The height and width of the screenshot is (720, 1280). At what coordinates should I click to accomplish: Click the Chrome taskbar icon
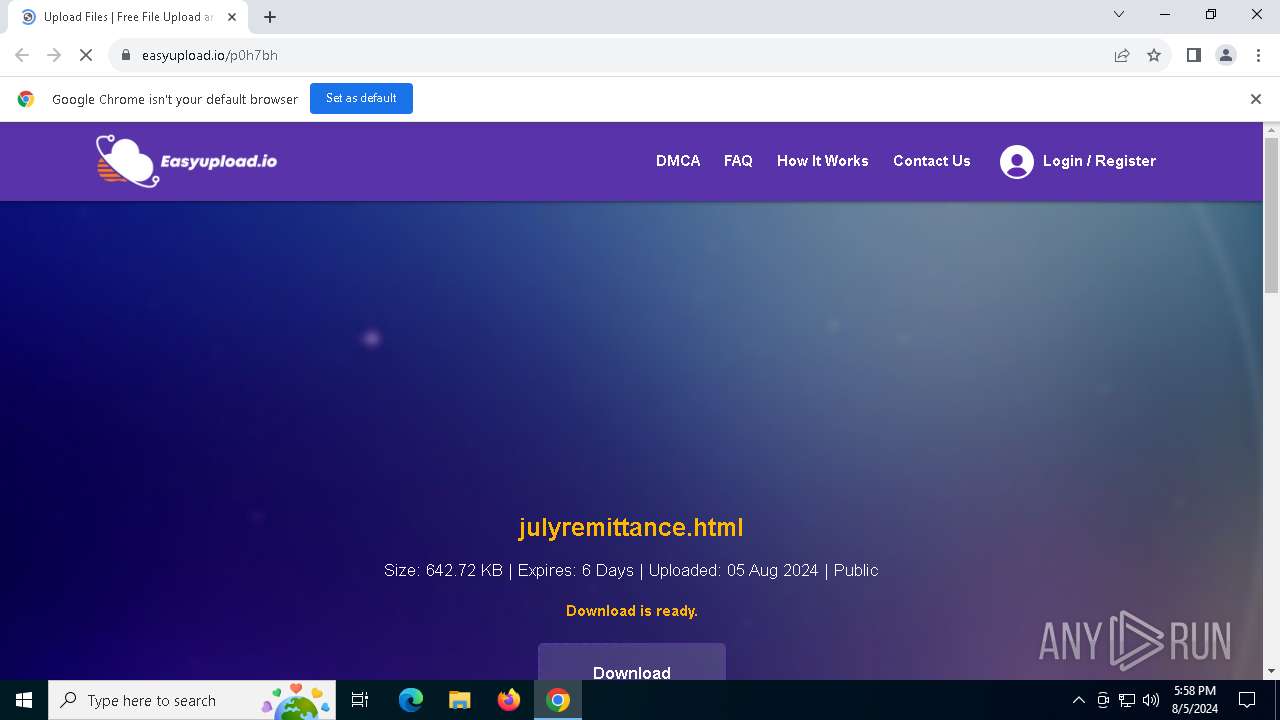[x=558, y=700]
